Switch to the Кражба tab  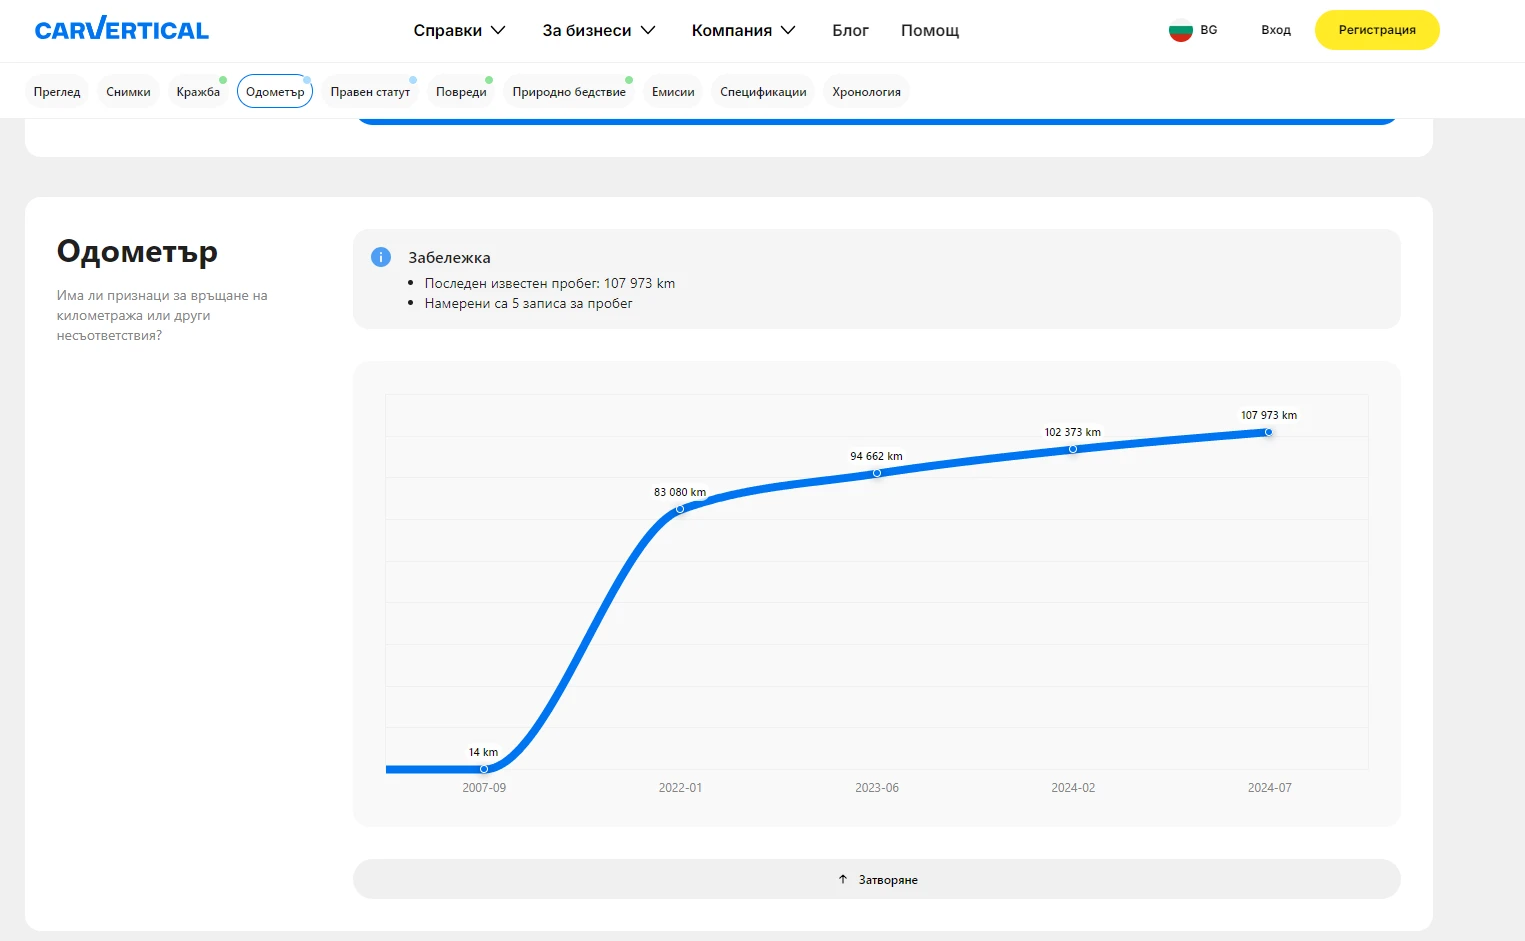pos(198,92)
